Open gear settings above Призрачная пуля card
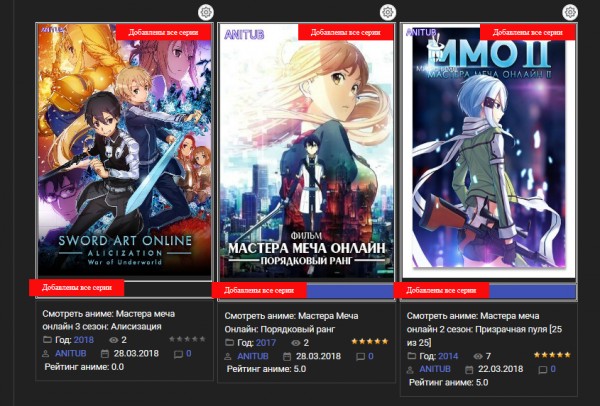This screenshot has width=600, height=406. pyautogui.click(x=570, y=12)
